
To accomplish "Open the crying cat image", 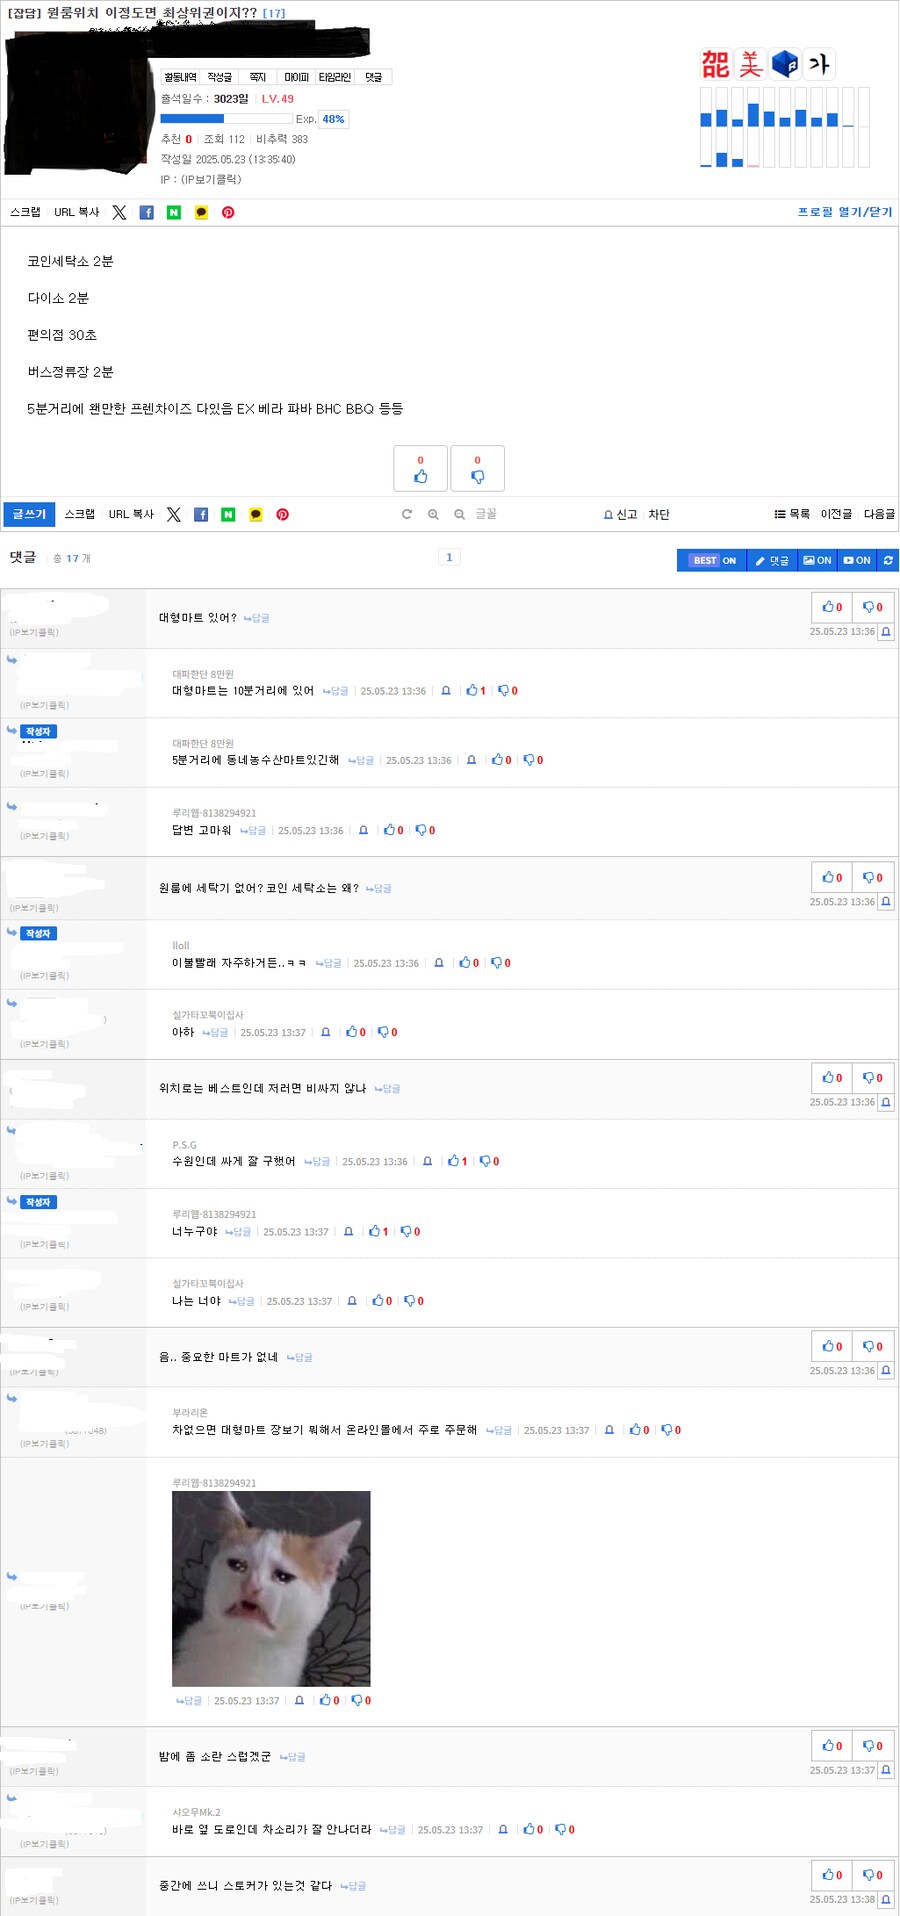I will pyautogui.click(x=271, y=1589).
